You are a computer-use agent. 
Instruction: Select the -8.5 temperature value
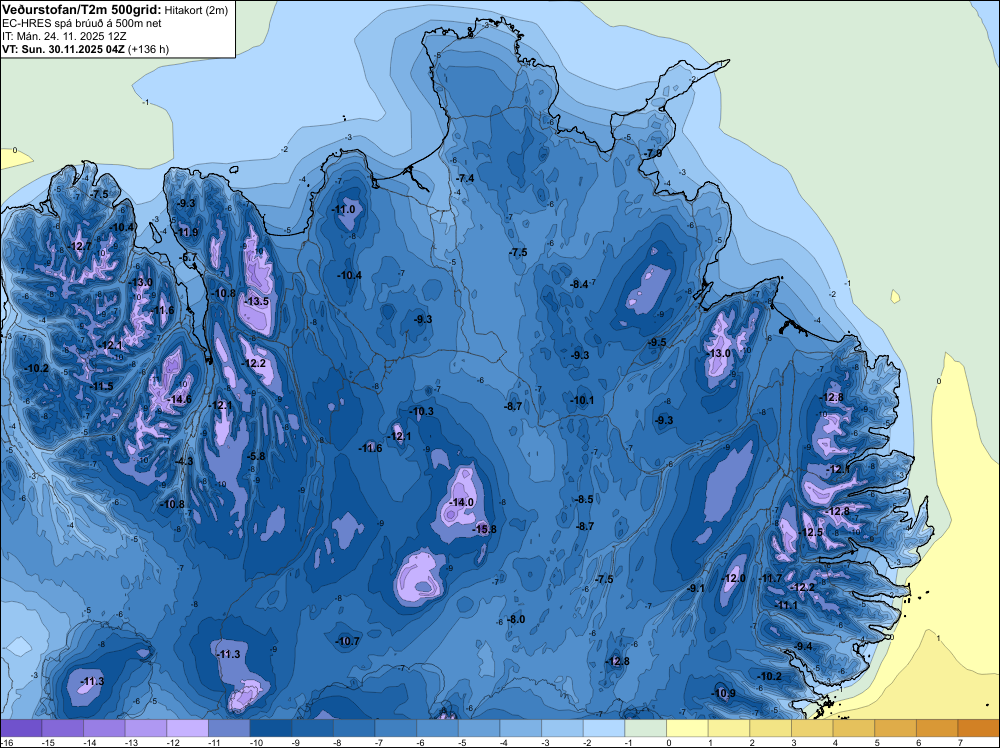[x=585, y=499]
